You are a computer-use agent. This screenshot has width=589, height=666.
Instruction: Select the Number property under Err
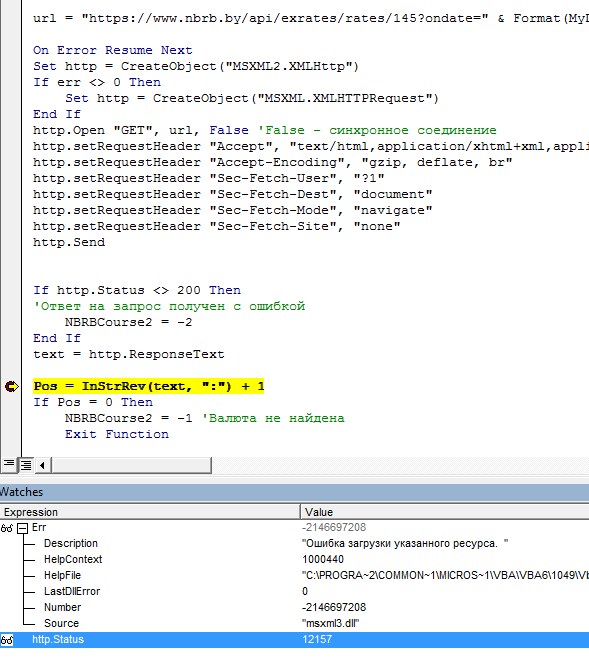point(62,607)
